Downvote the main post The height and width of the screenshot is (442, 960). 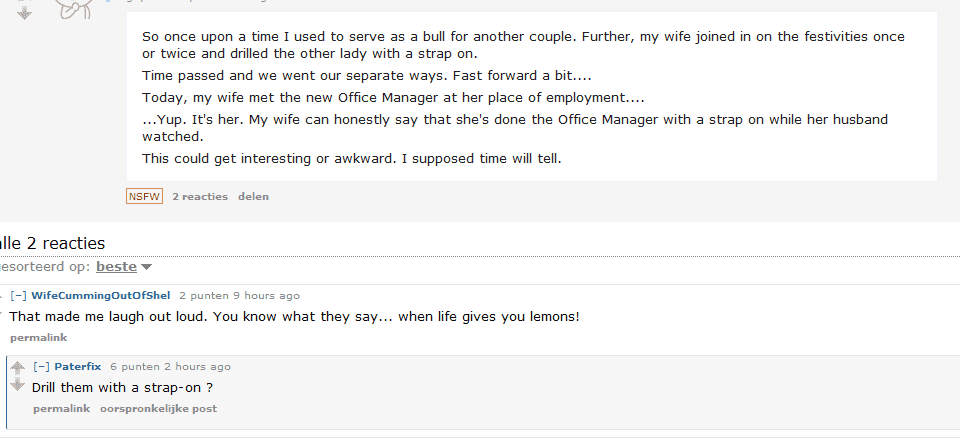tap(25, 12)
